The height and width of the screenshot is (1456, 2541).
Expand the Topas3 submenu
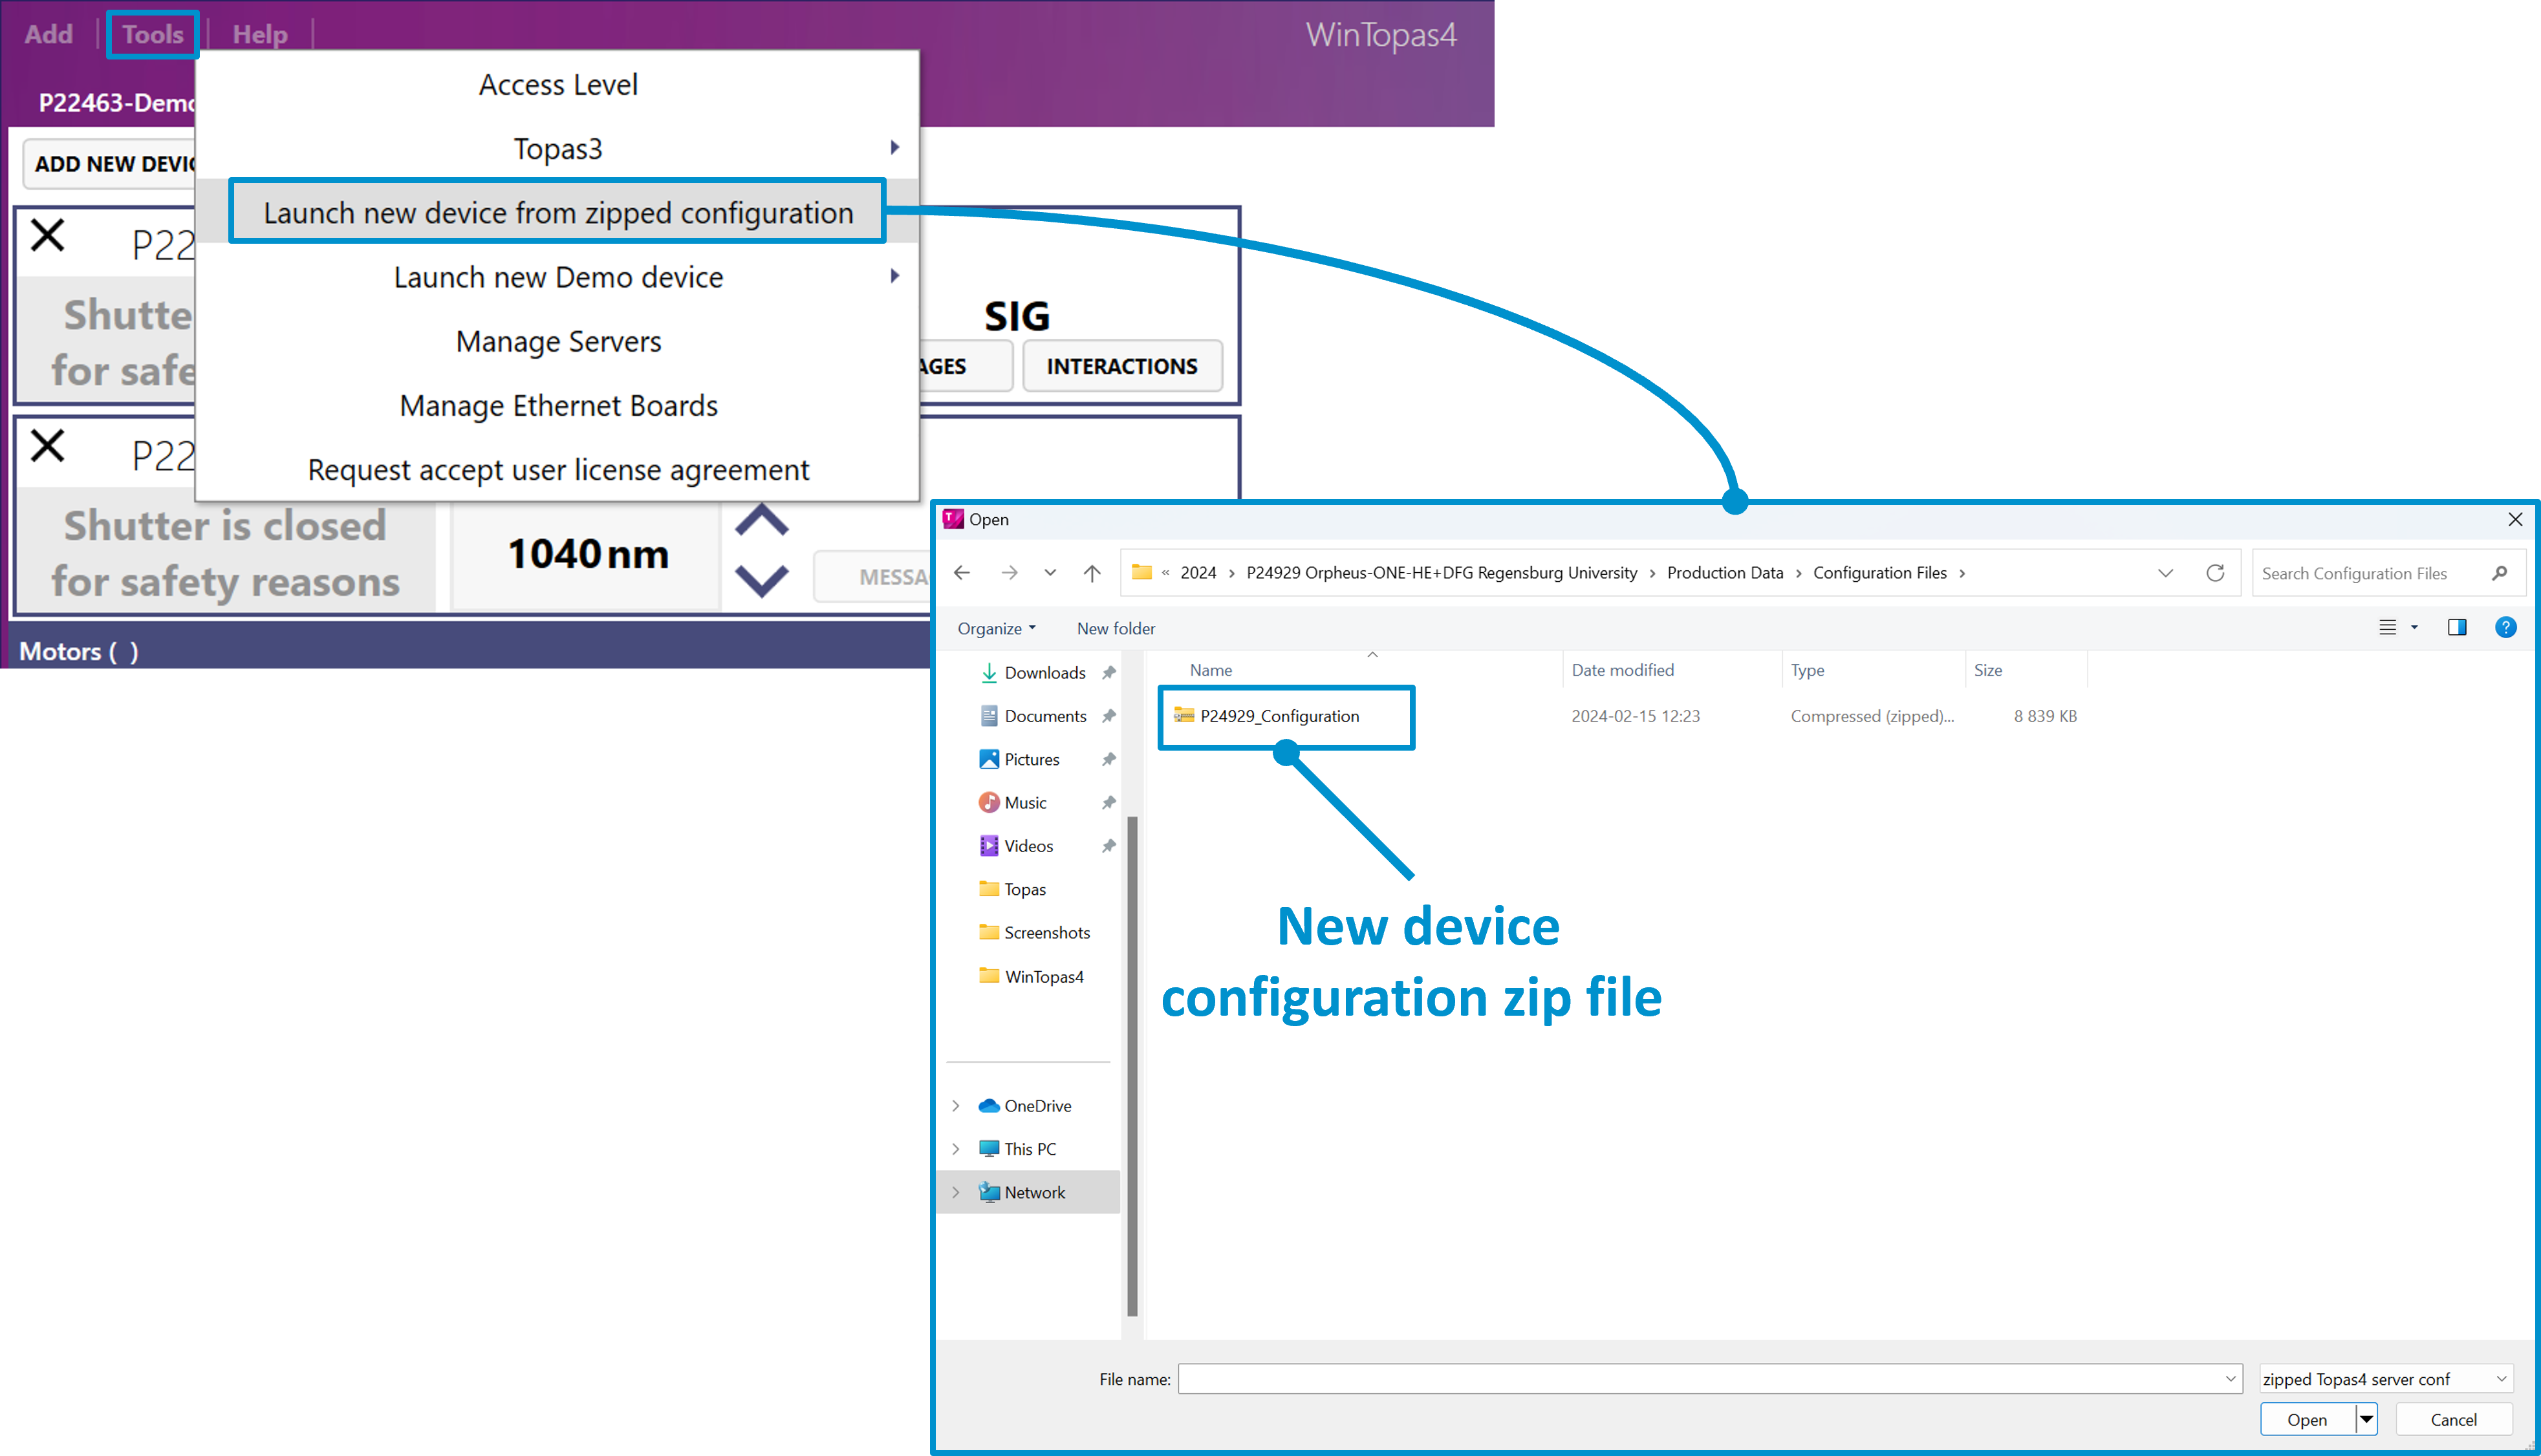558,148
